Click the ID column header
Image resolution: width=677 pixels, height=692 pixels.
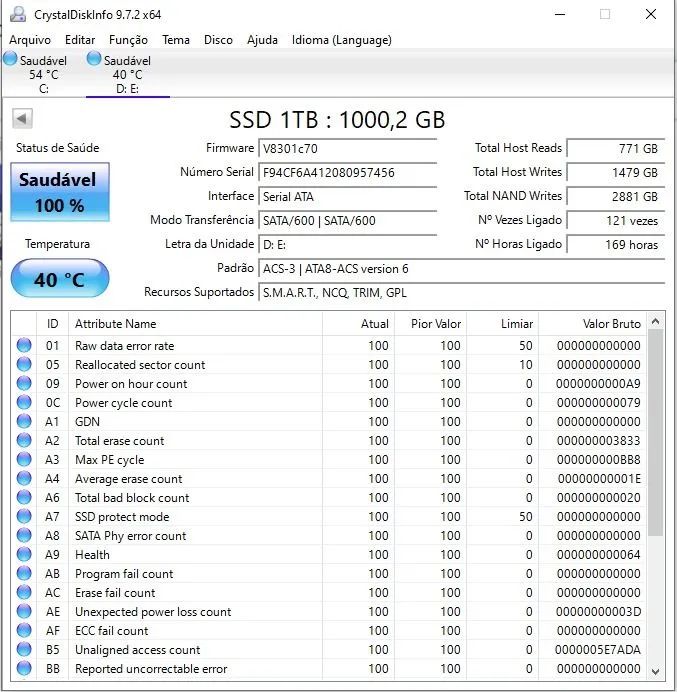(53, 324)
